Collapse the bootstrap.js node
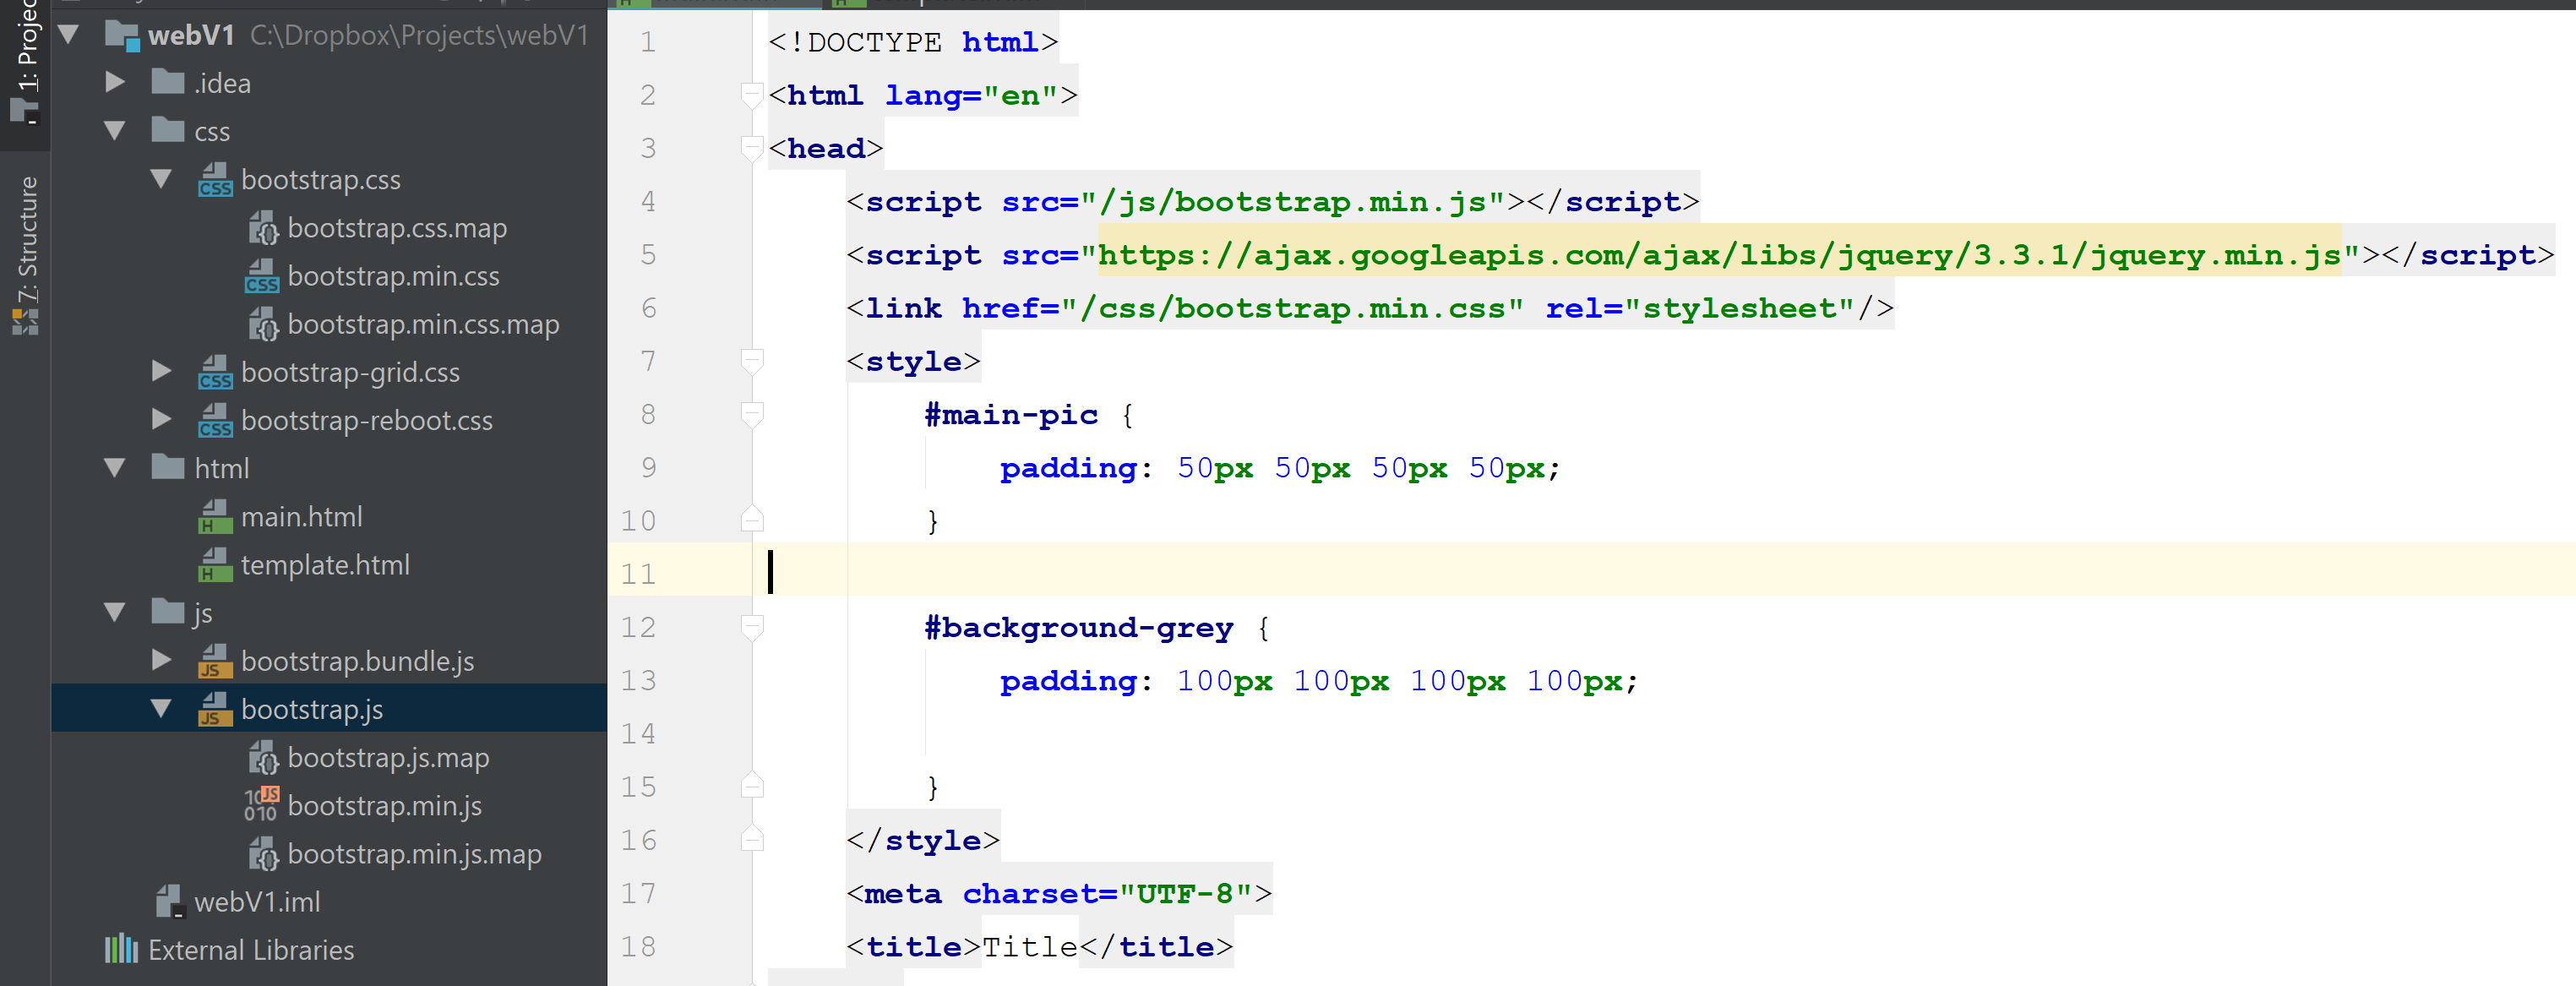Screen dimensions: 2576x986 pyautogui.click(x=160, y=709)
